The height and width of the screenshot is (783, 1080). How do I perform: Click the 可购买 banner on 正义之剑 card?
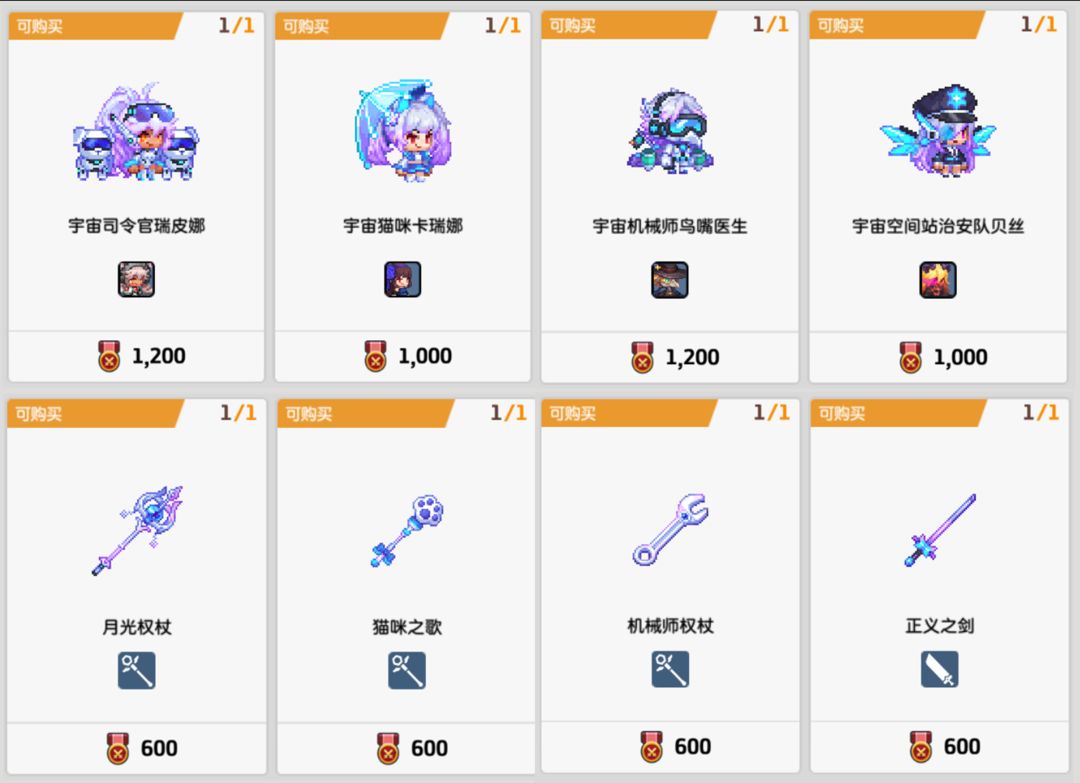(897, 413)
